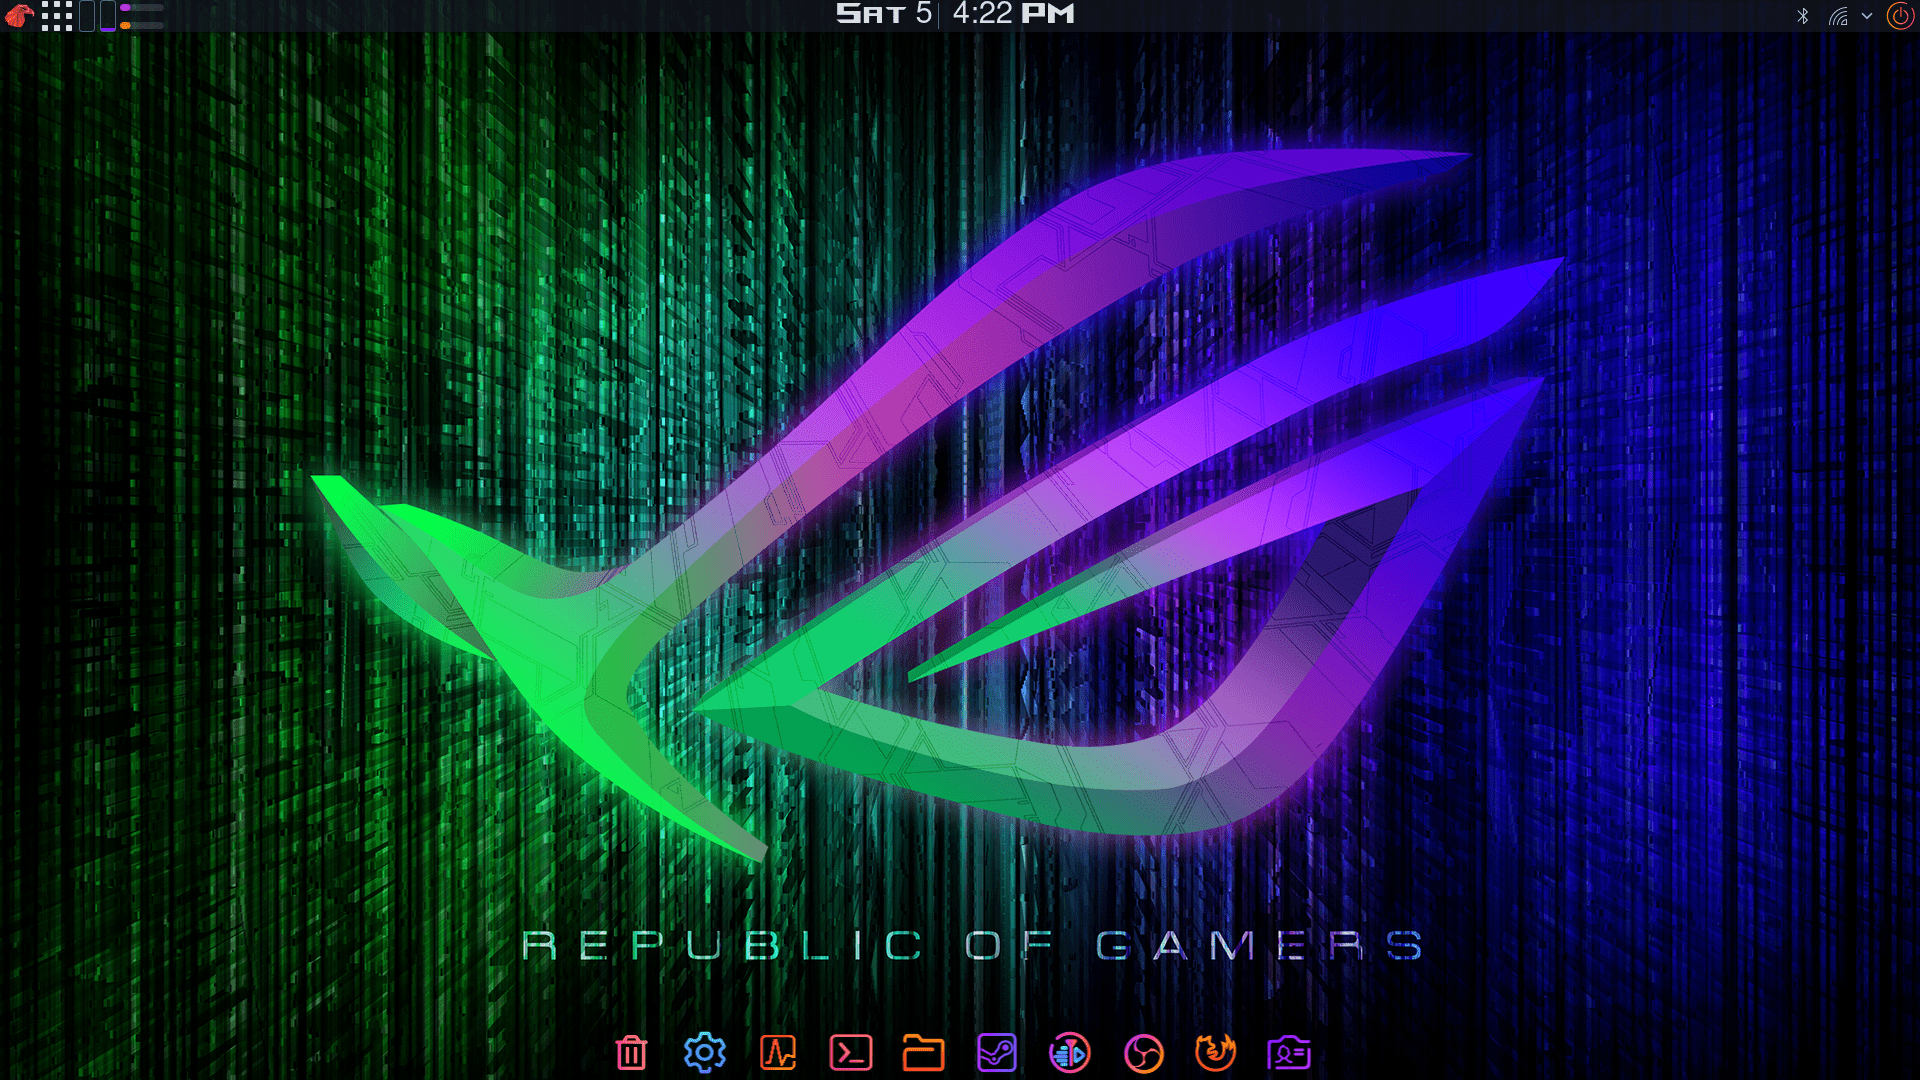Open the file manager folder icon
Image resolution: width=1920 pixels, height=1080 pixels.
[x=923, y=1053]
